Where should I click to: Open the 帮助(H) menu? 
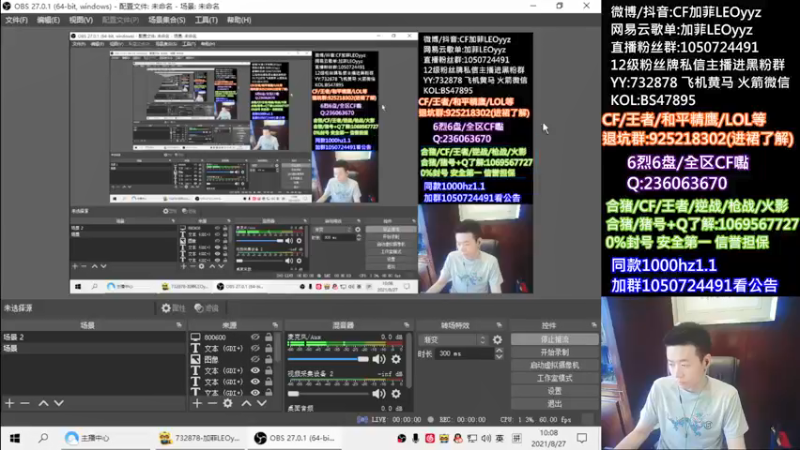pyautogui.click(x=239, y=20)
